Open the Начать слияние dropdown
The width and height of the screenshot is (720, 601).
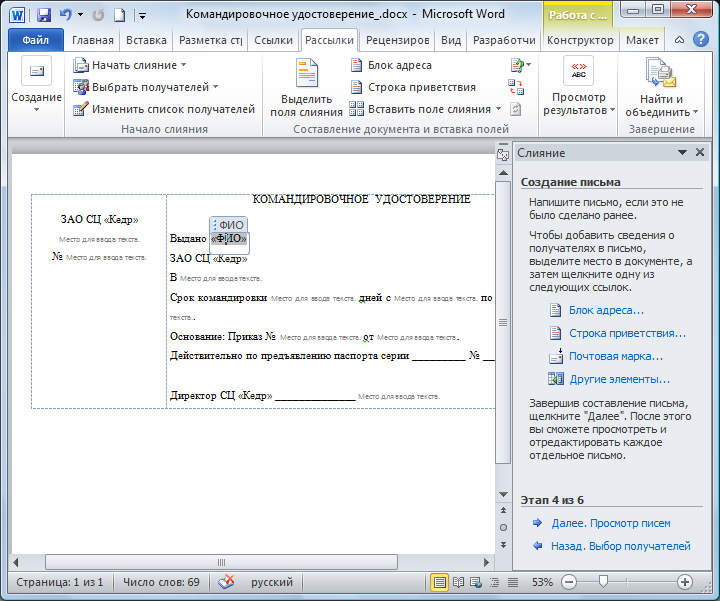click(x=129, y=65)
